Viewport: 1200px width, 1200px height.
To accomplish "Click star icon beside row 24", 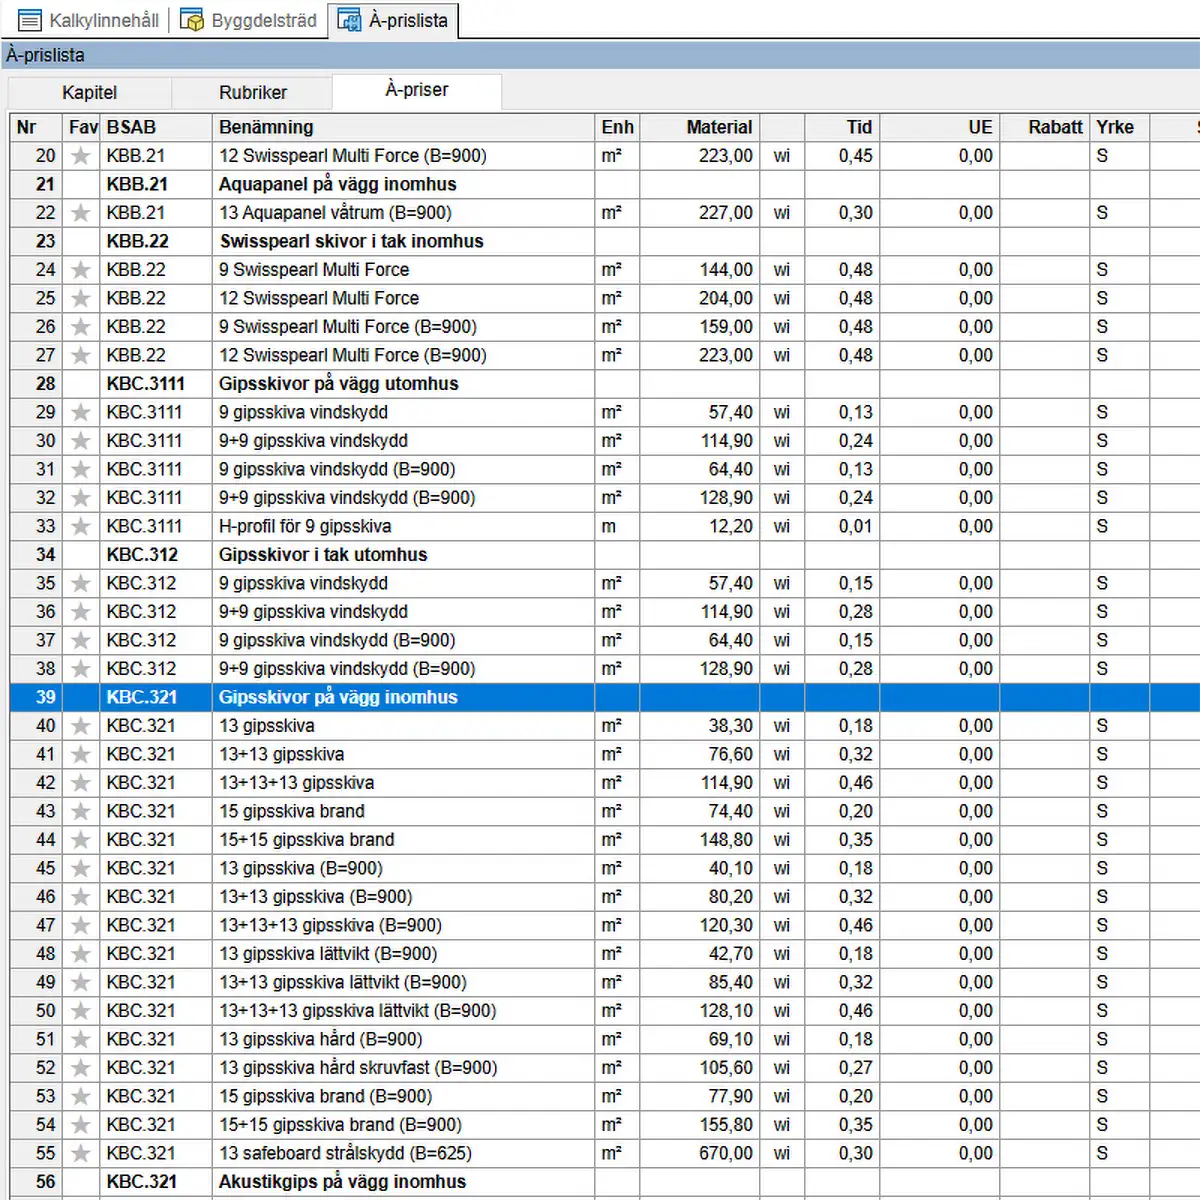I will coord(81,270).
